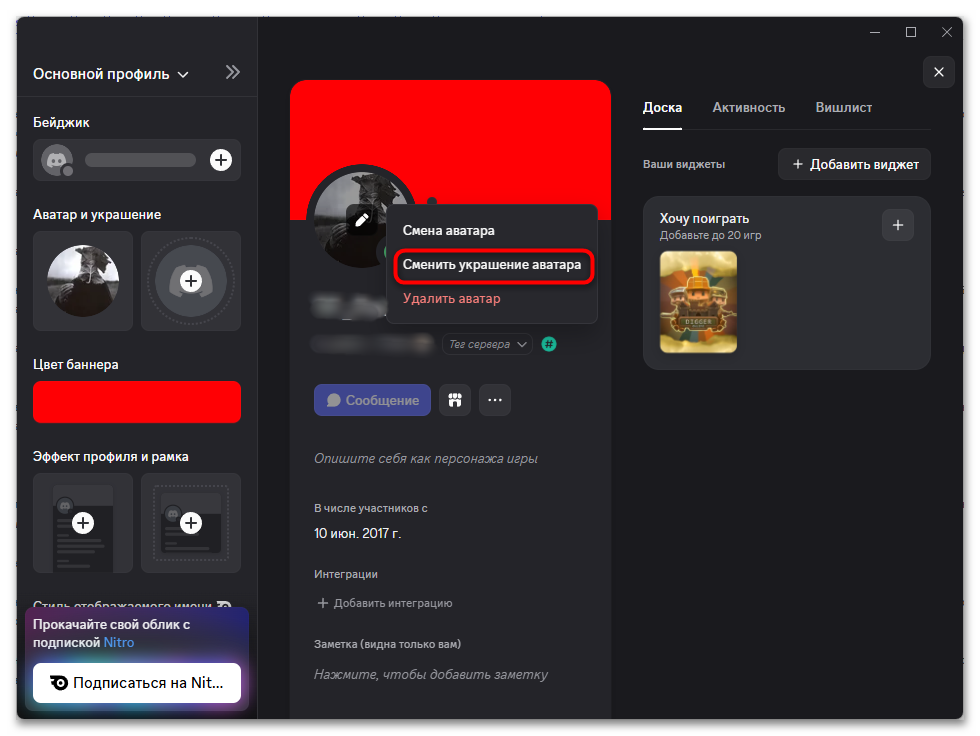
Task: Click the Интеграции heading
Action: pyautogui.click(x=346, y=574)
